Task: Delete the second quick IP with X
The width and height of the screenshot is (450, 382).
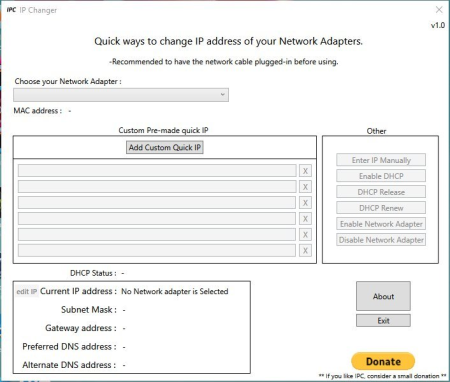Action: [x=305, y=187]
